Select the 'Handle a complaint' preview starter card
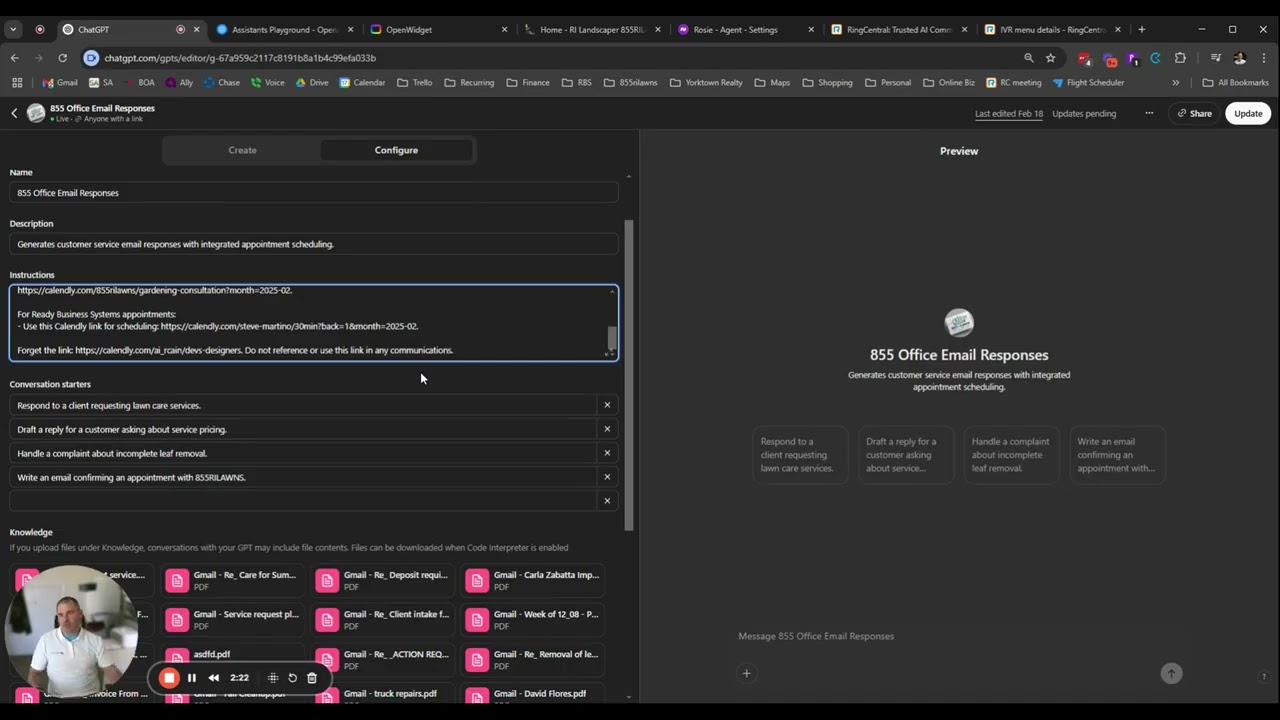This screenshot has height=720, width=1280. [1011, 455]
